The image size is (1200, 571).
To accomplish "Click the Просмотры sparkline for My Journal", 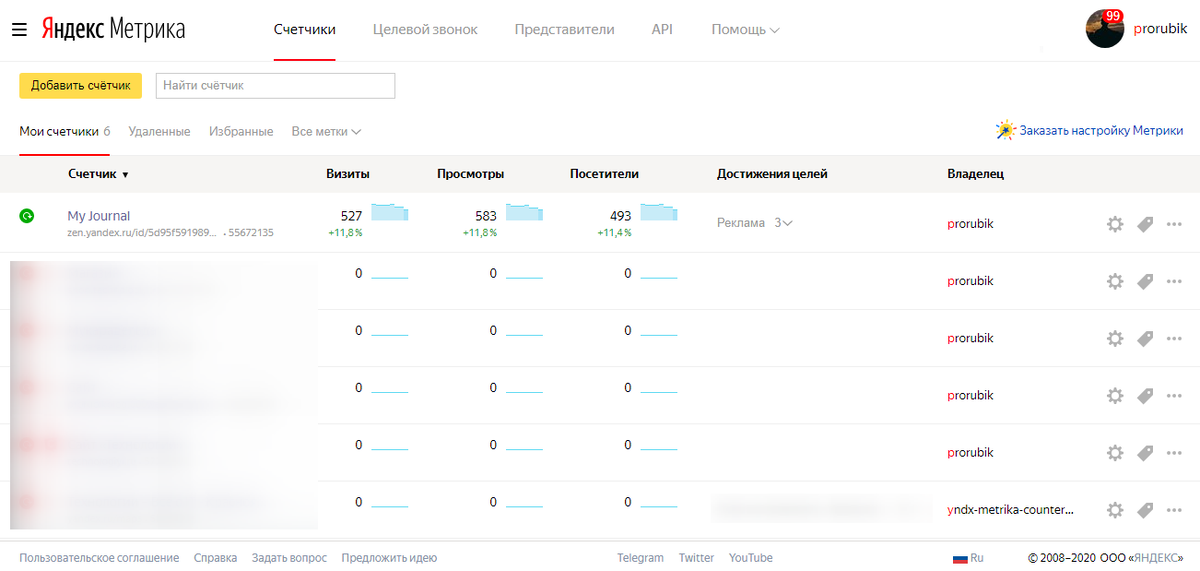I will [524, 212].
